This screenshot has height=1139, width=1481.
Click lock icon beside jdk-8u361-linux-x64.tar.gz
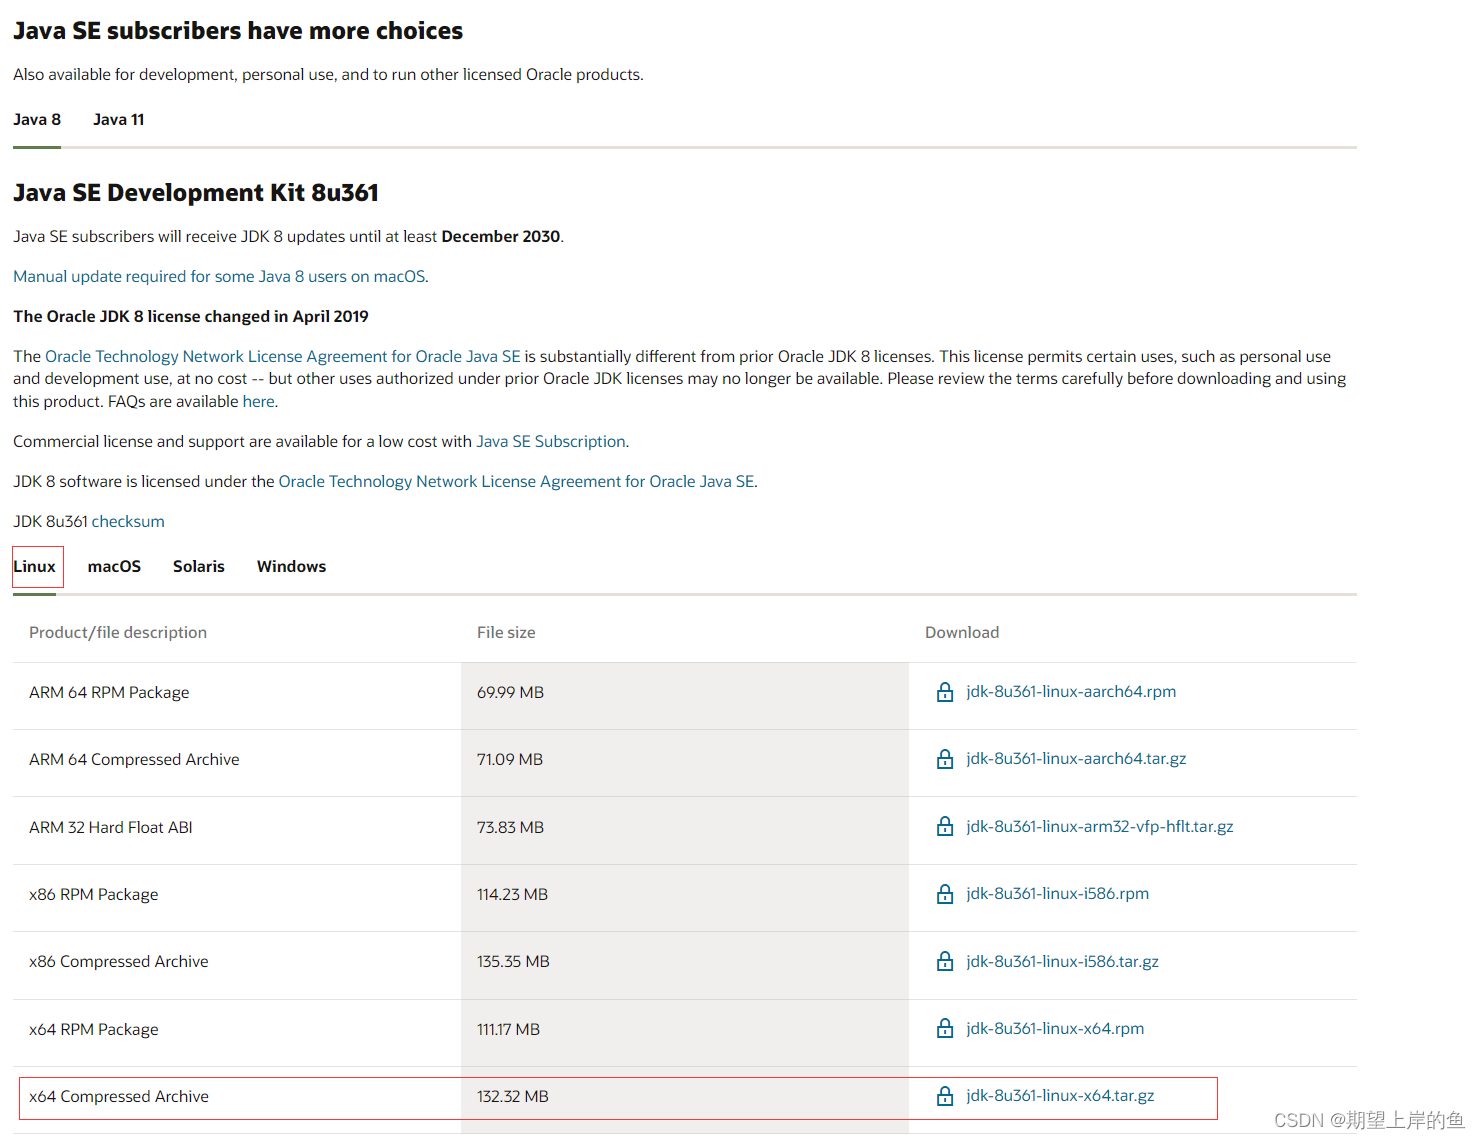pyautogui.click(x=944, y=1096)
